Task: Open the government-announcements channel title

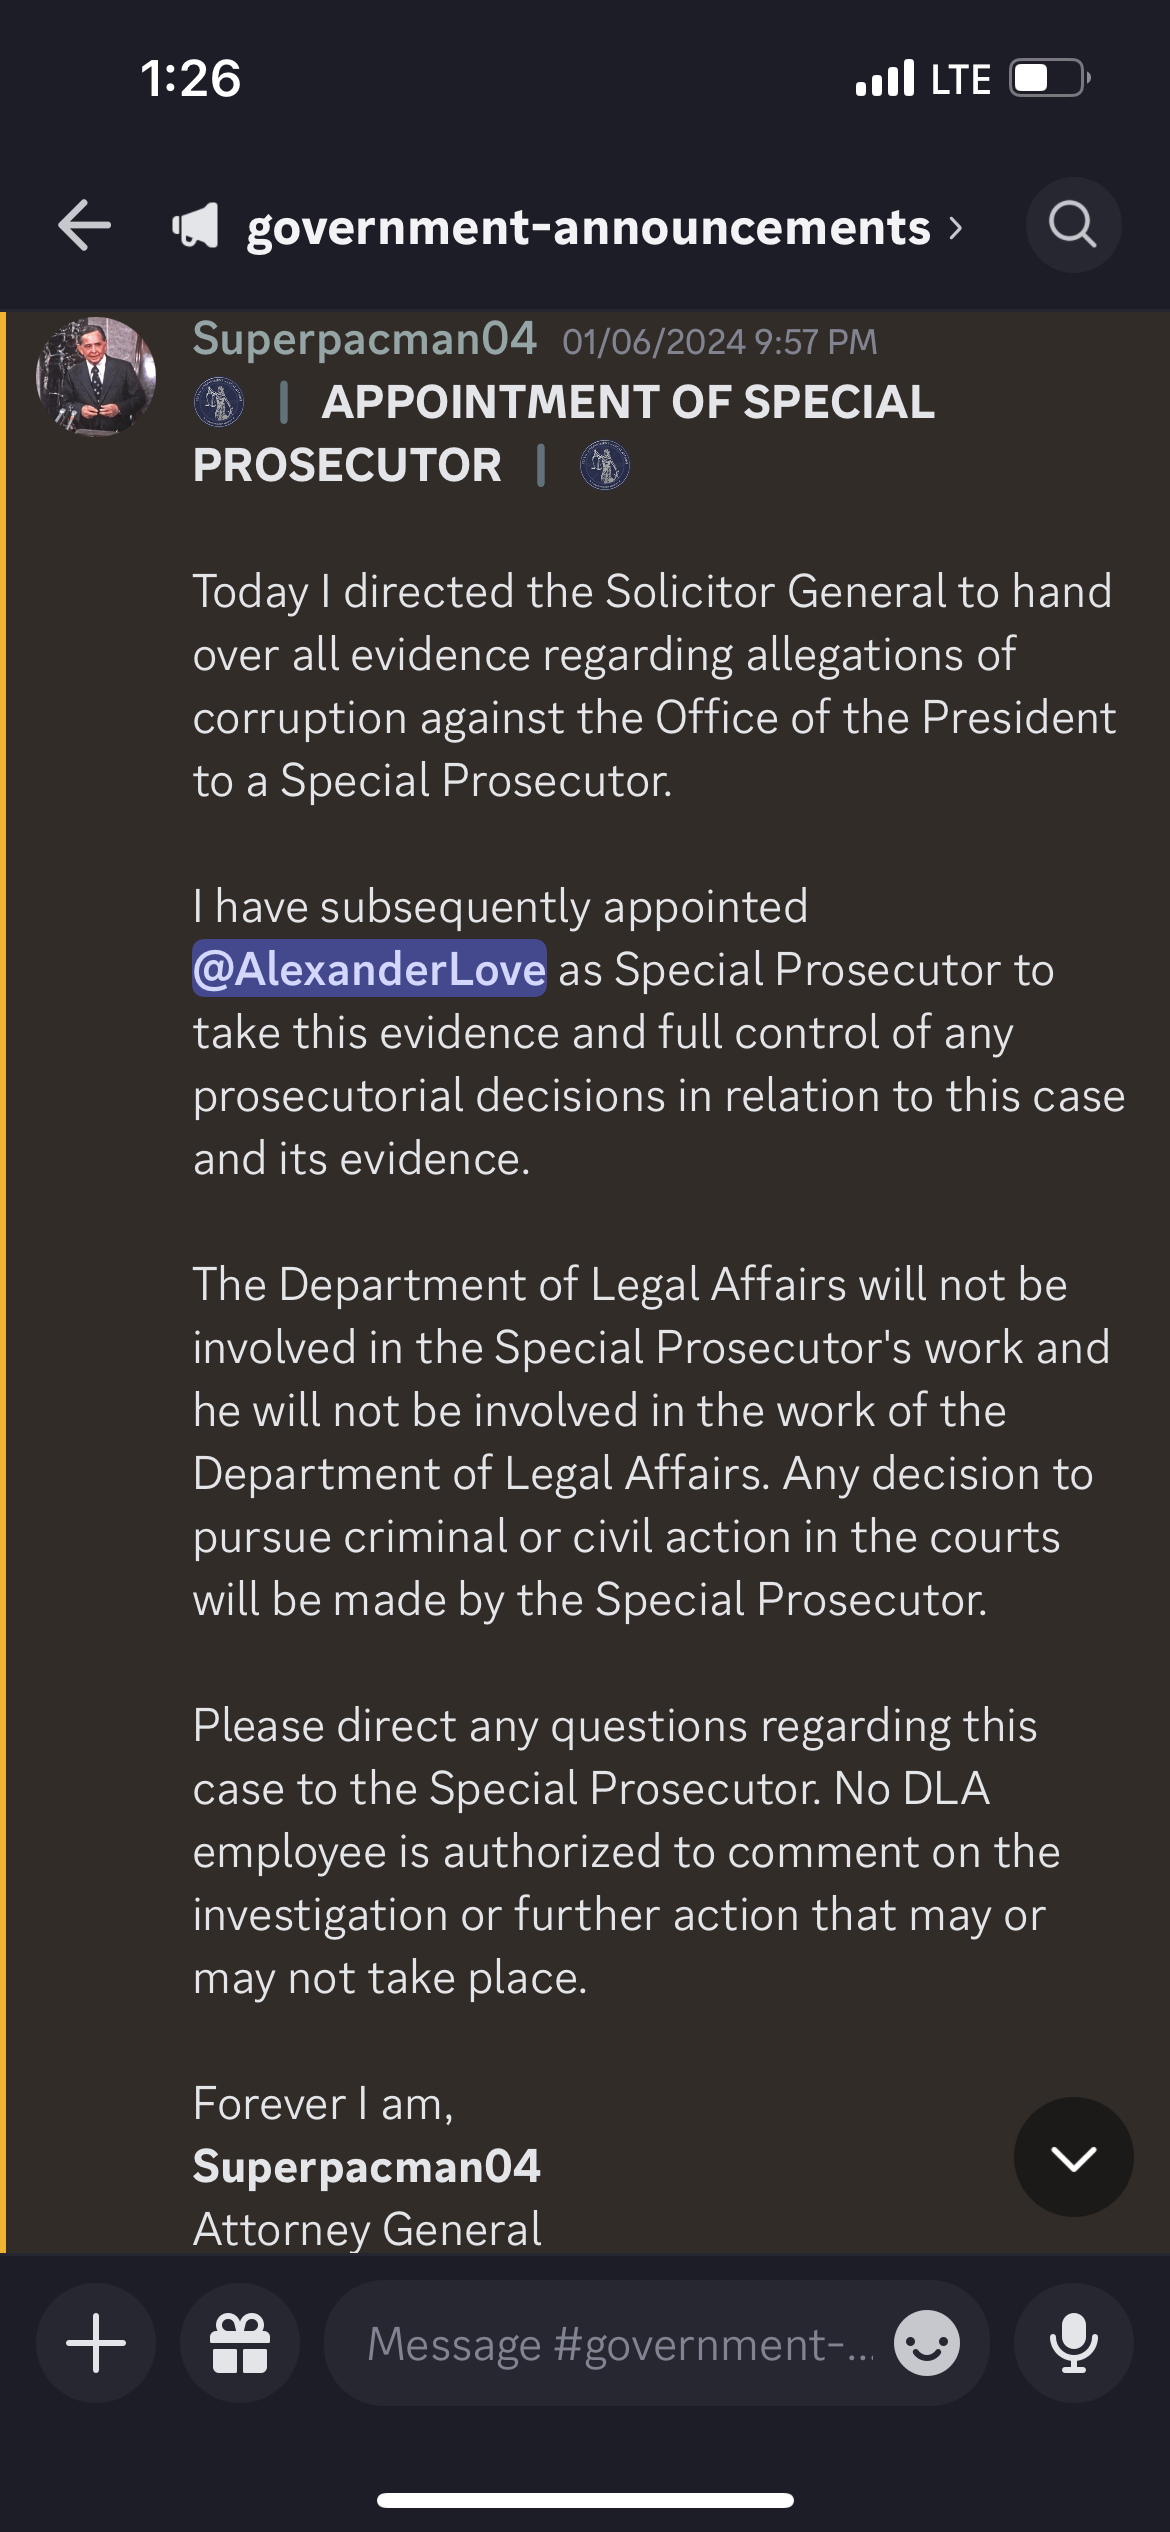Action: click(588, 227)
